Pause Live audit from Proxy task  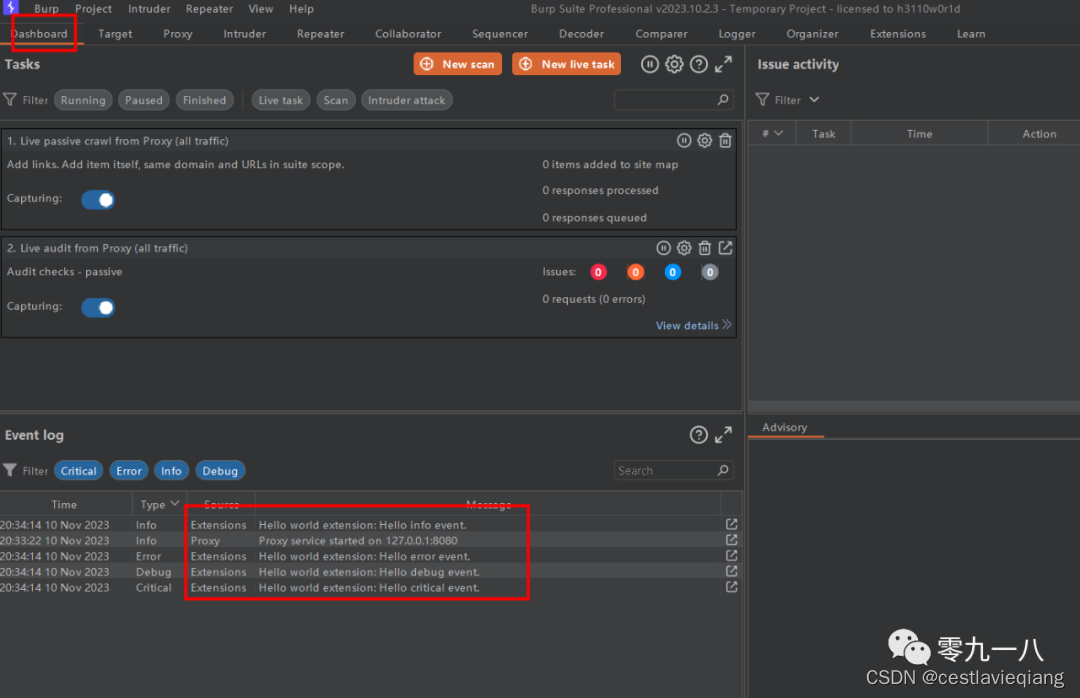click(x=663, y=248)
